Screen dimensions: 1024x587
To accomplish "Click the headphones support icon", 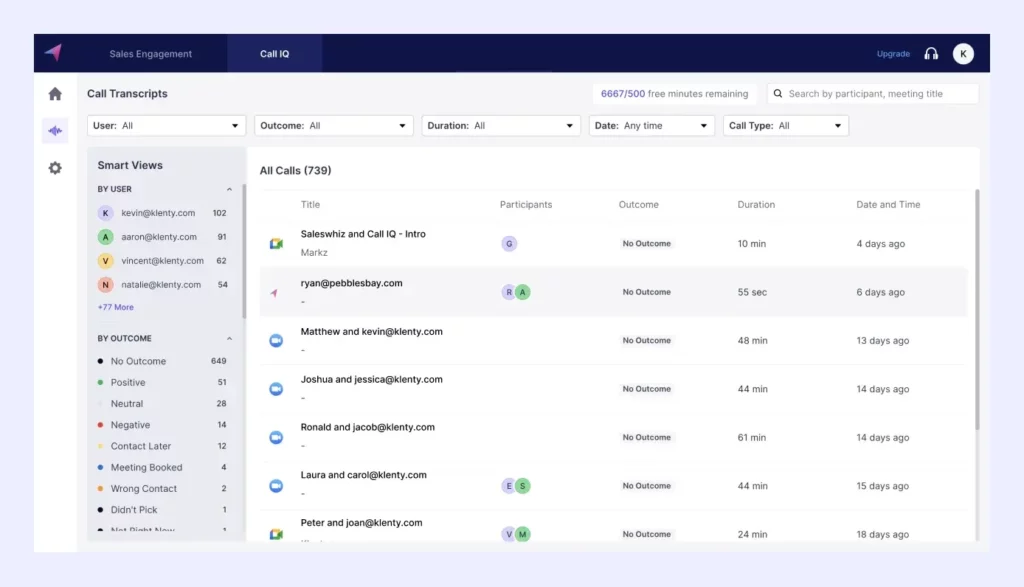I will click(931, 54).
